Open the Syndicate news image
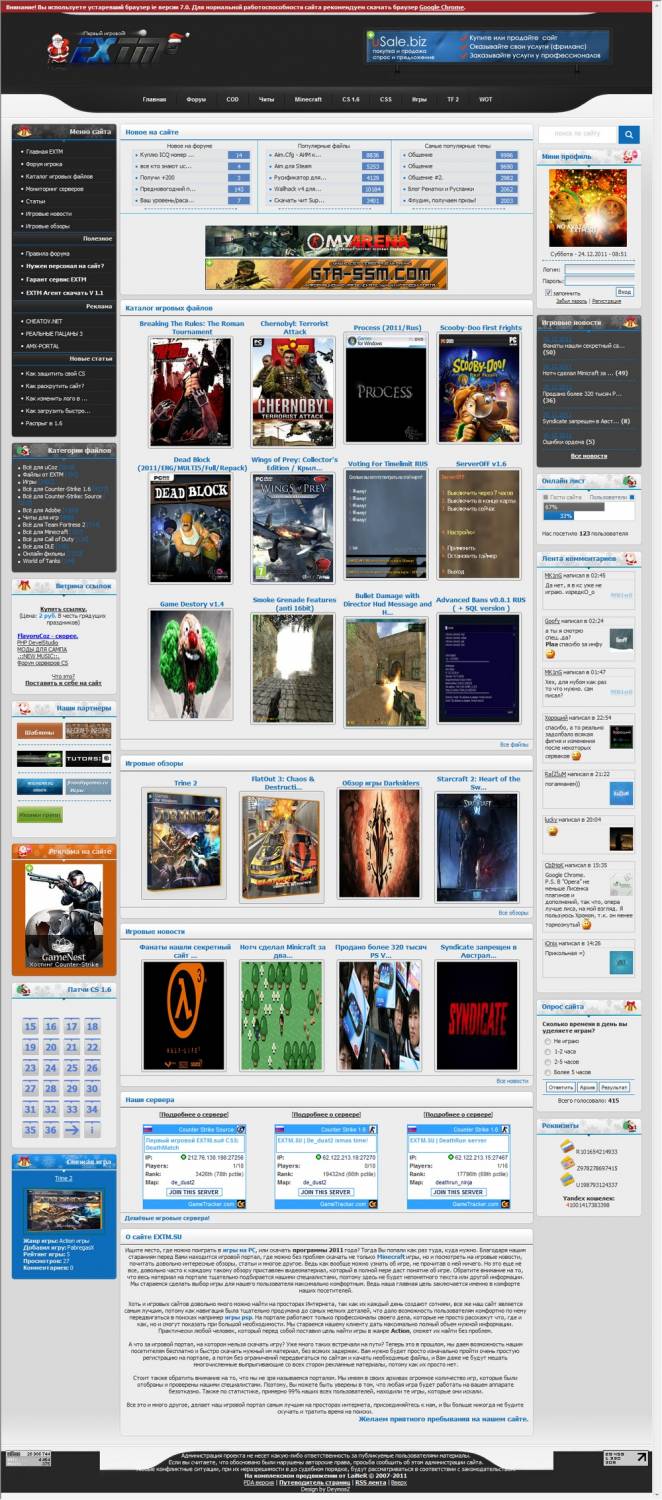662x1500 pixels. tap(477, 1015)
